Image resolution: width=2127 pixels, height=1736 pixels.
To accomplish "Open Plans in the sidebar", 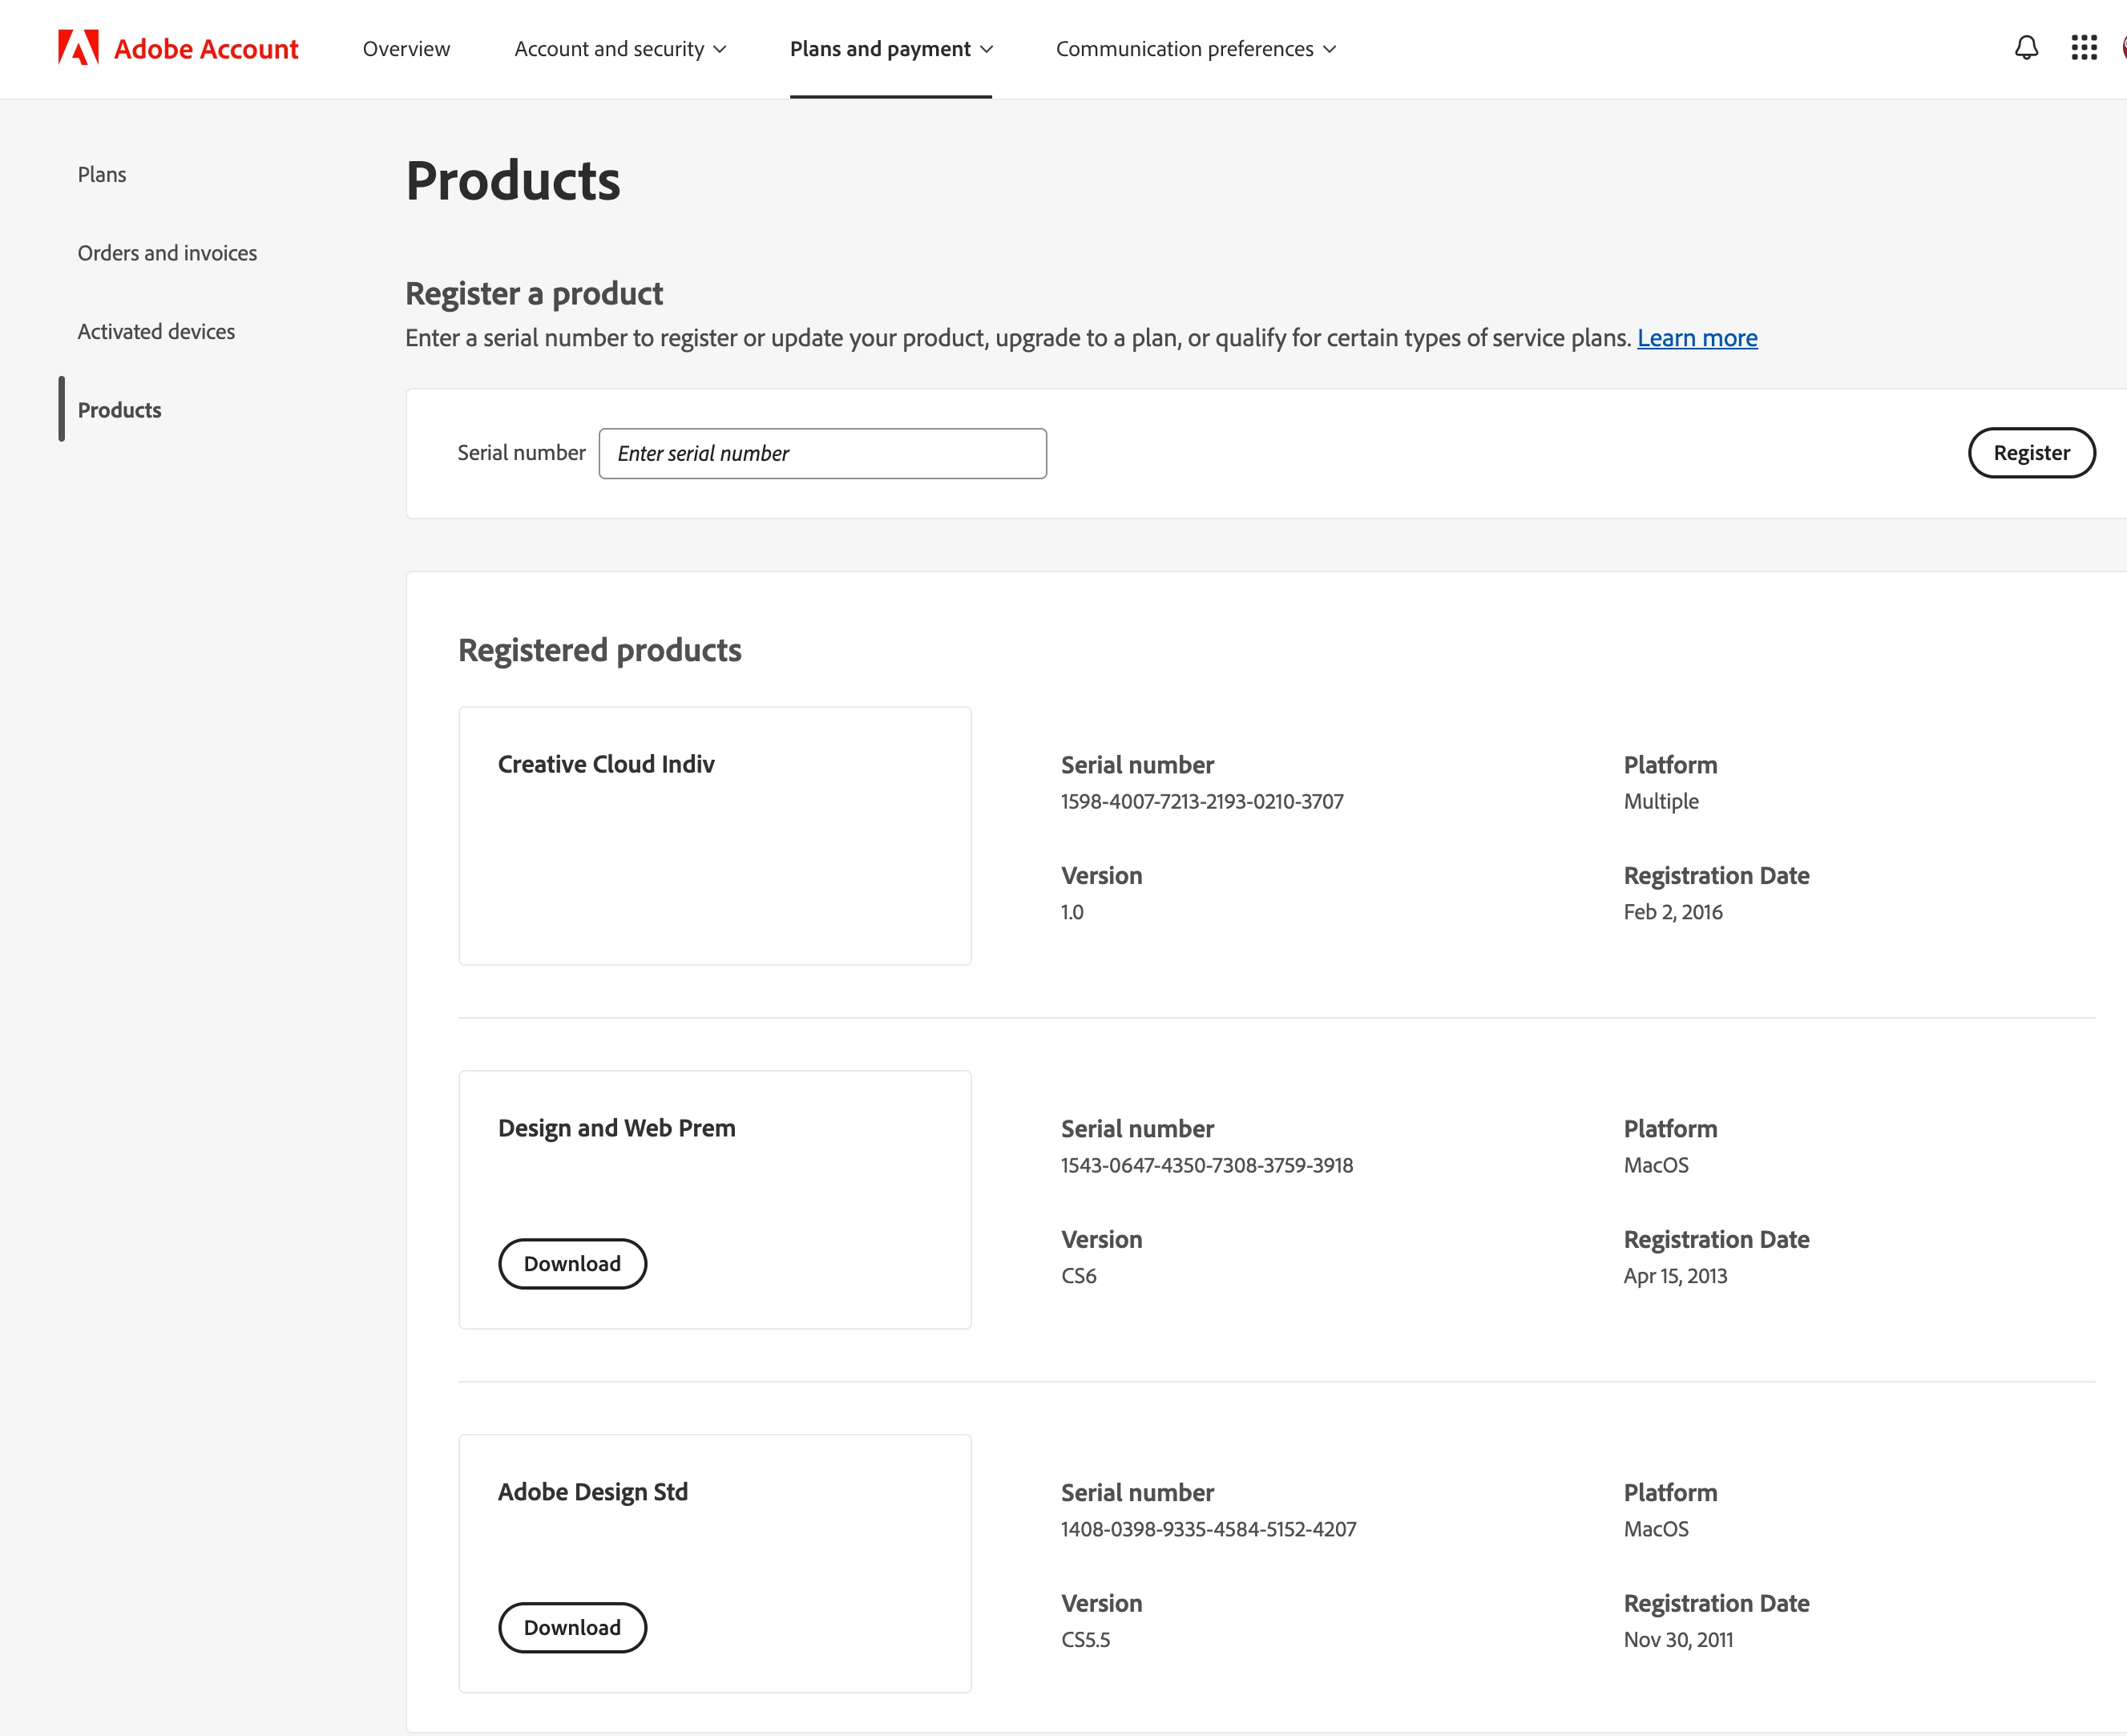I will [x=102, y=174].
